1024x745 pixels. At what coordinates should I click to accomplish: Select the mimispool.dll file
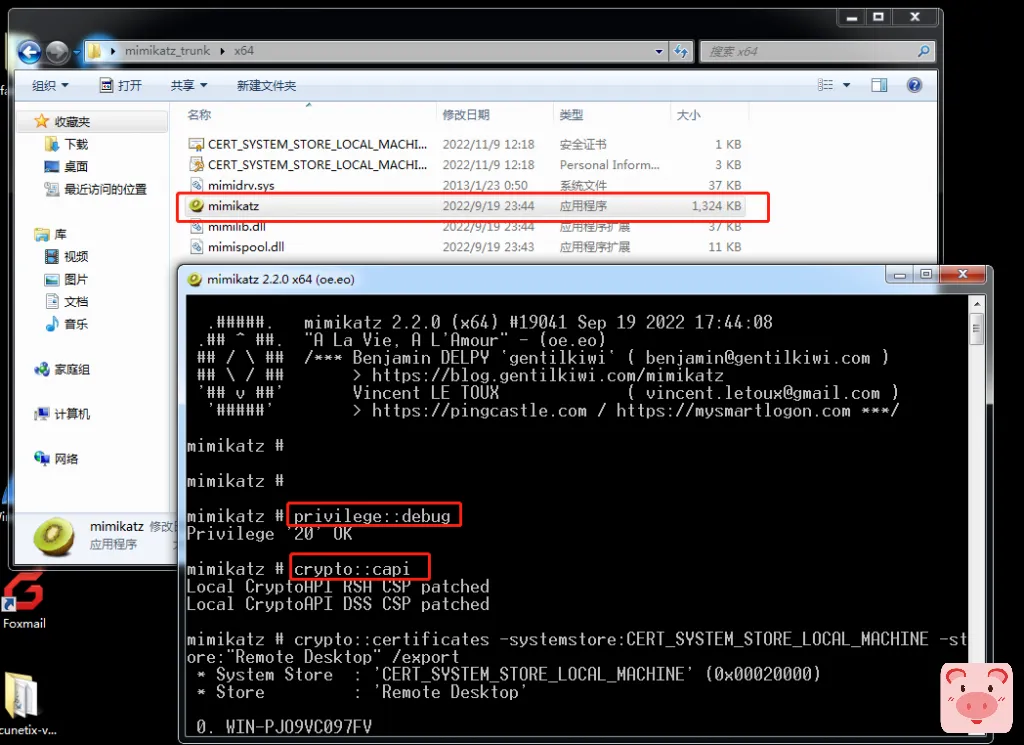pyautogui.click(x=465, y=247)
